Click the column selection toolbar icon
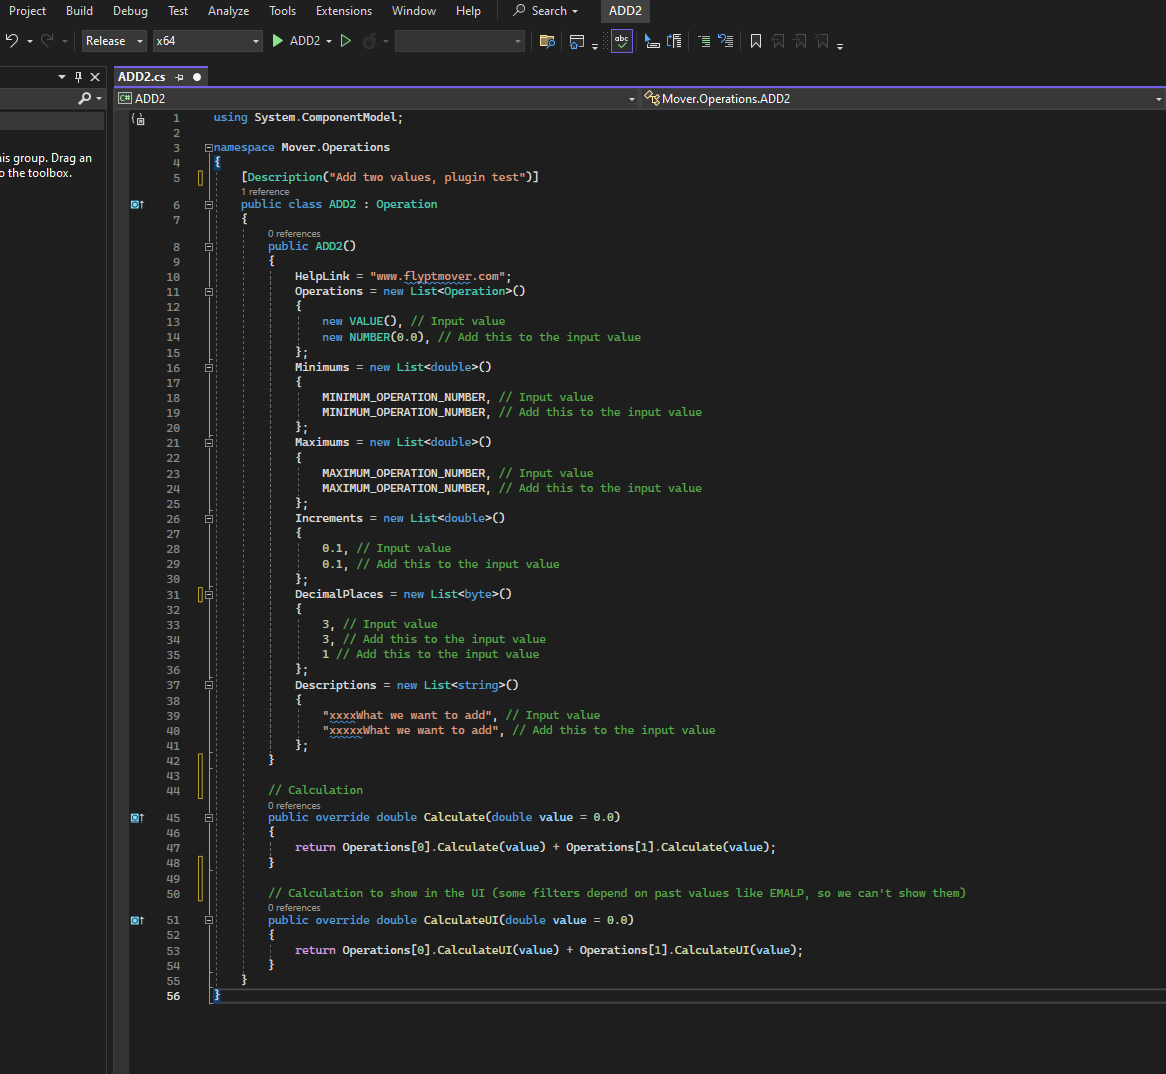The height and width of the screenshot is (1074, 1166). click(x=674, y=41)
